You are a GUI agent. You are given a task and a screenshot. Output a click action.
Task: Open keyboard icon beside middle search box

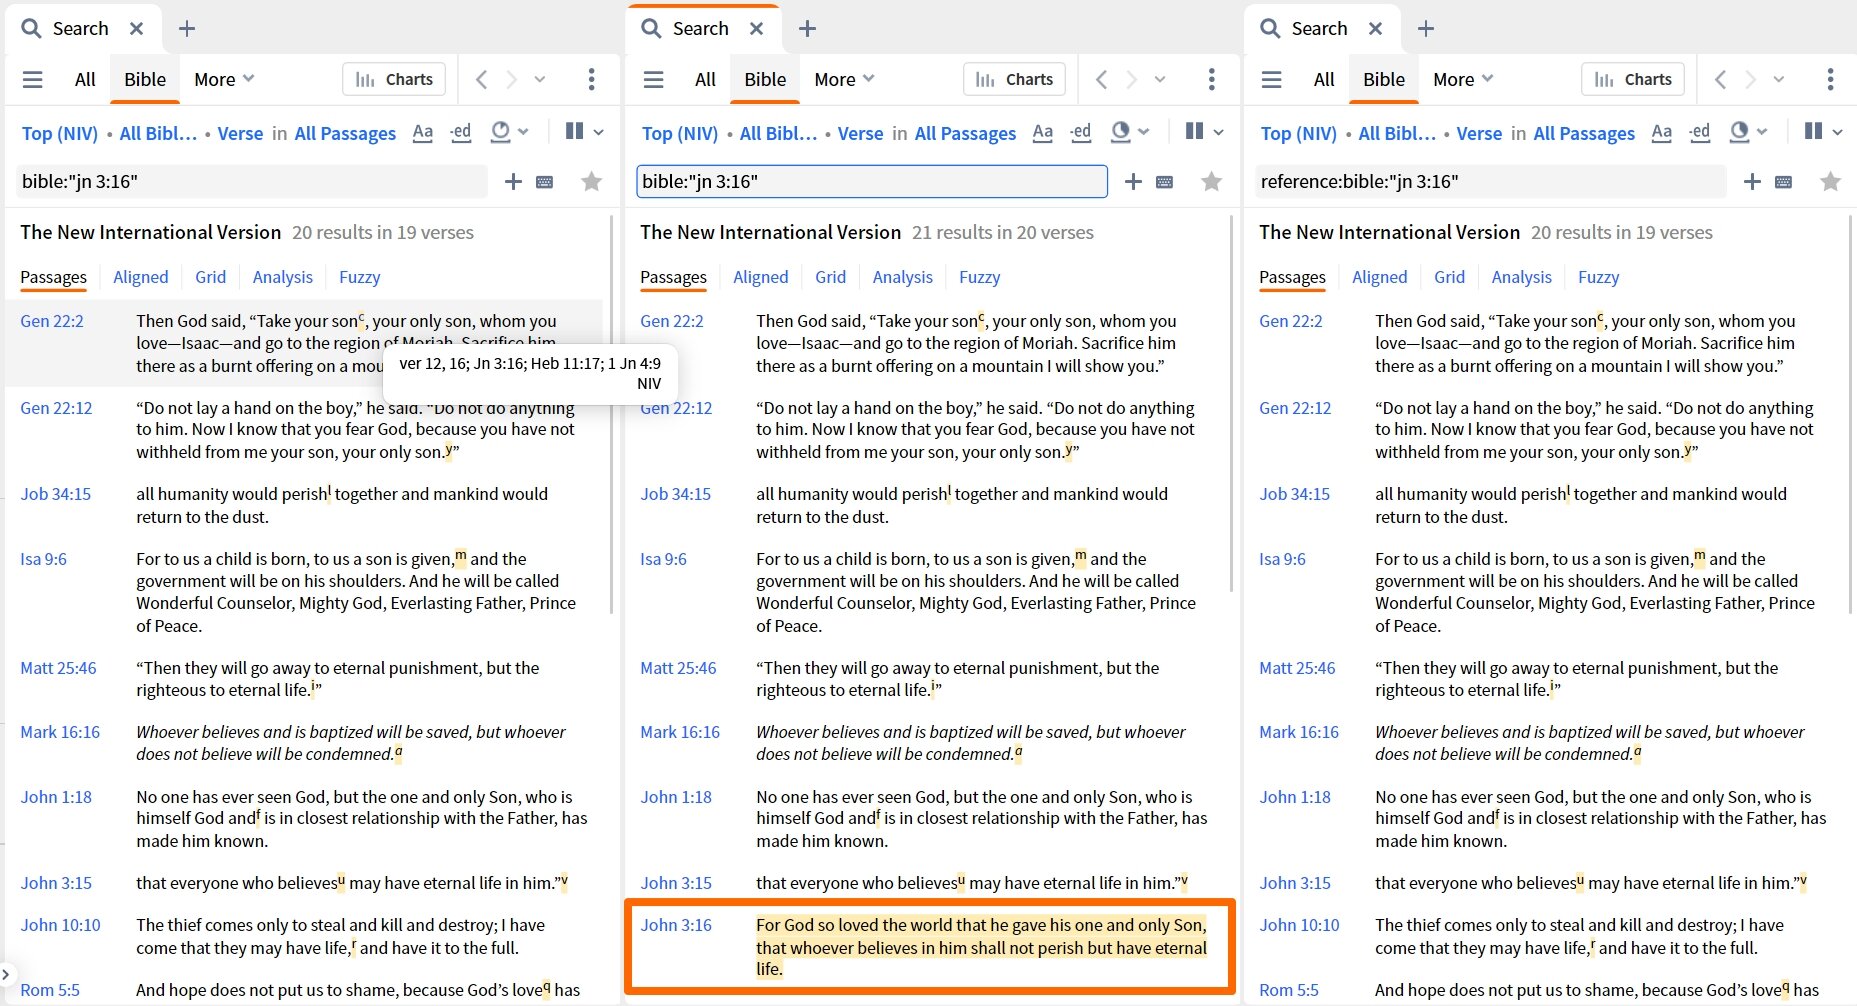tap(1165, 182)
